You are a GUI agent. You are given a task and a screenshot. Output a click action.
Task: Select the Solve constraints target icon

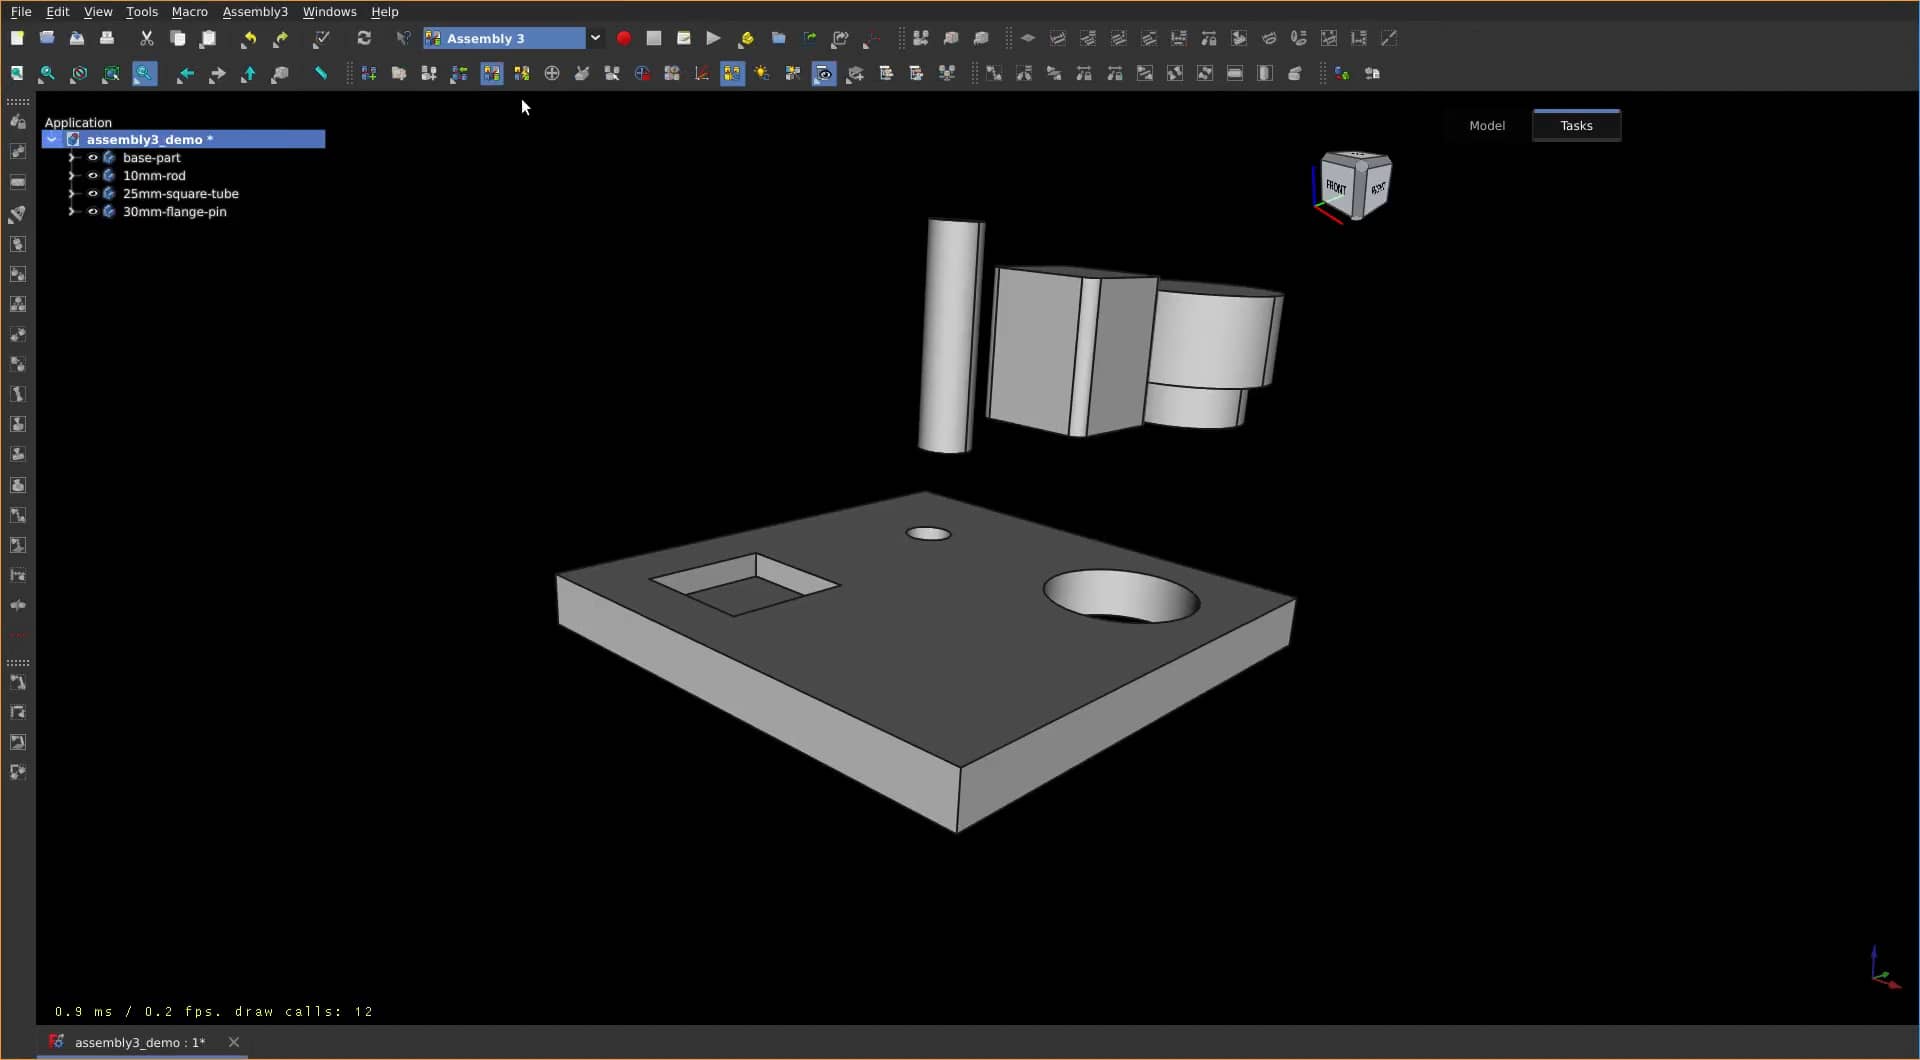coord(552,74)
